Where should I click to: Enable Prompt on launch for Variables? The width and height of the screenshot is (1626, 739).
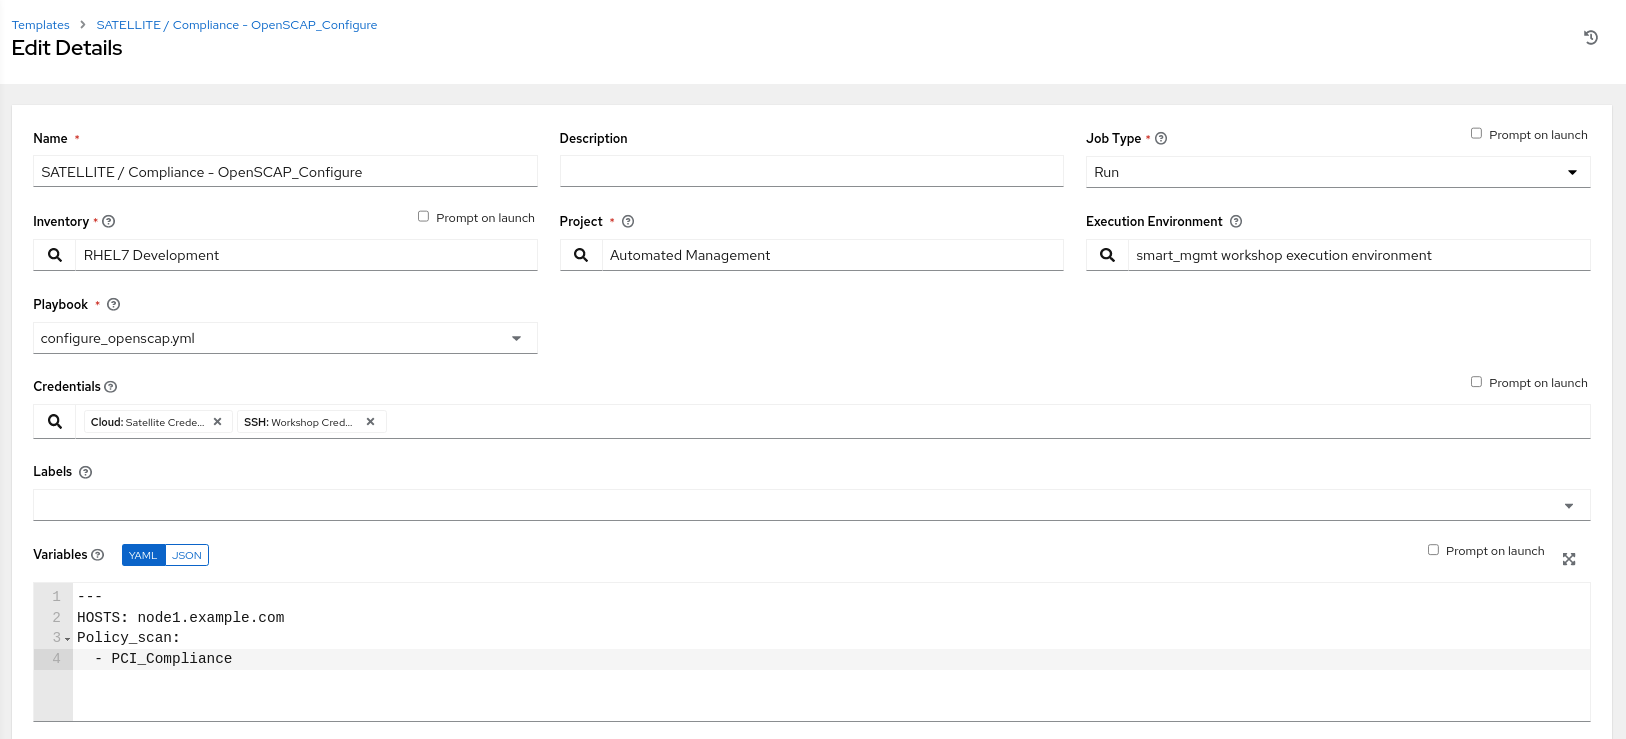click(1433, 549)
